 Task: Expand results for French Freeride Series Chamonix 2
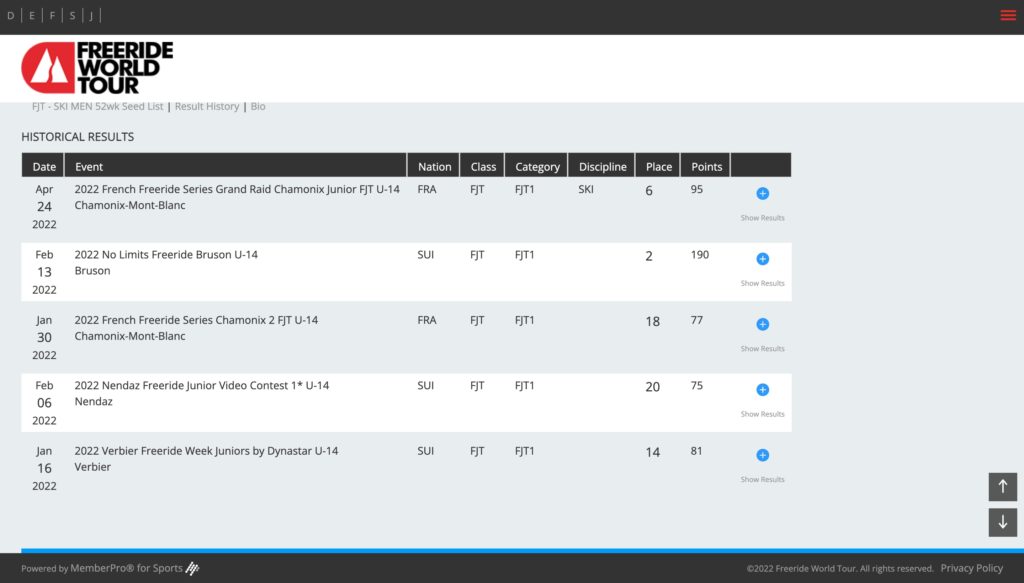pos(762,324)
